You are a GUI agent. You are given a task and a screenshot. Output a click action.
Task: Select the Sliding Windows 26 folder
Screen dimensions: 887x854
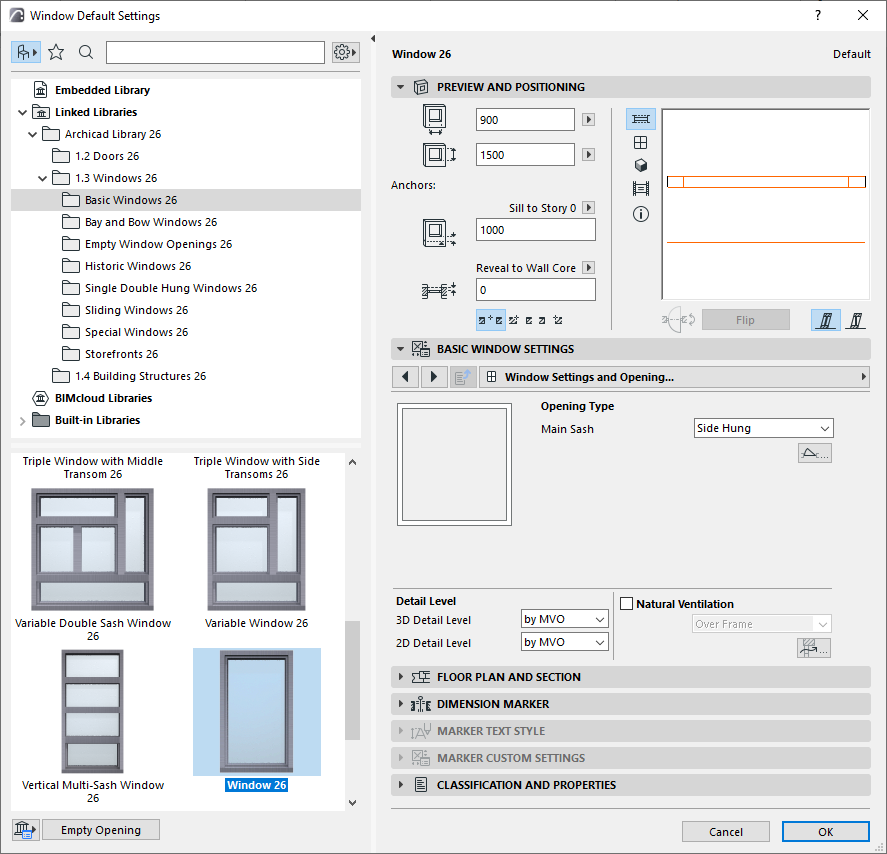136,310
